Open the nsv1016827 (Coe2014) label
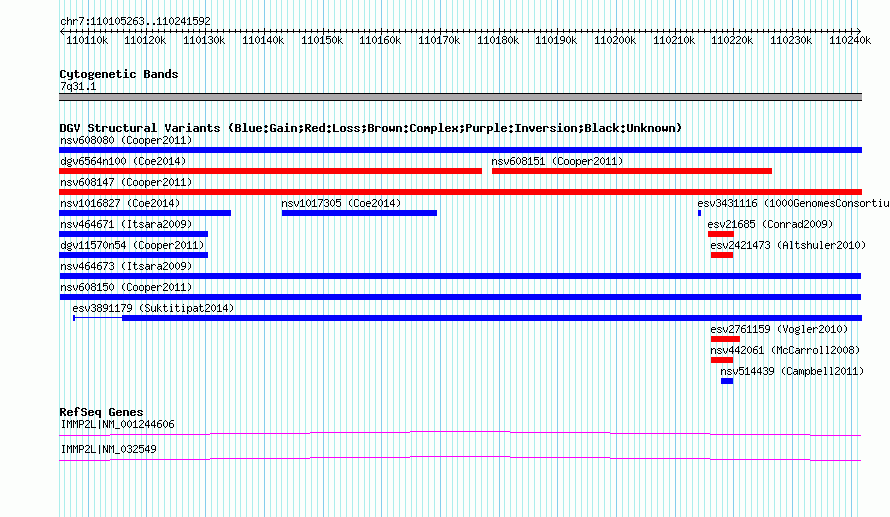The width and height of the screenshot is (890, 517). click(120, 203)
